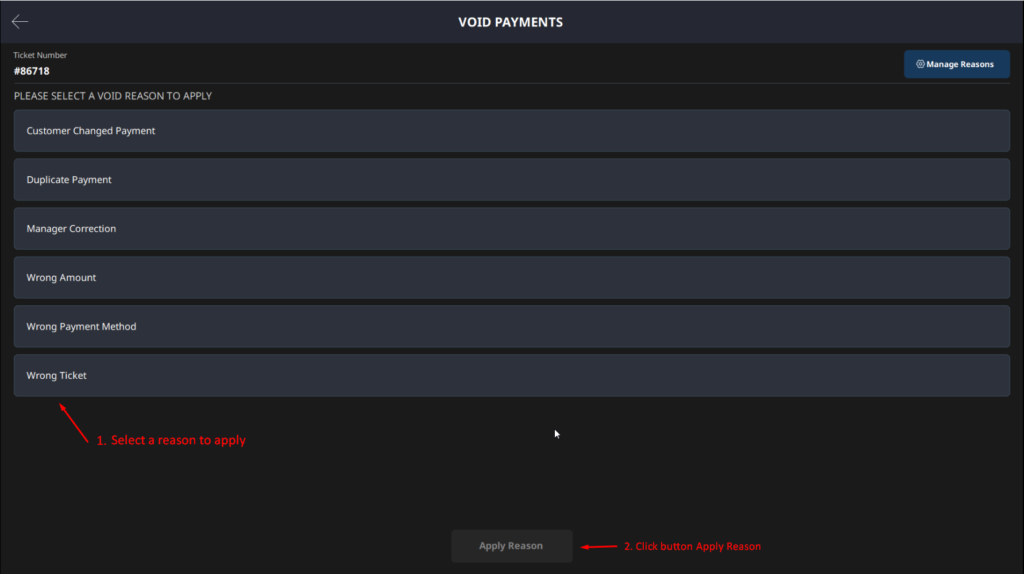Click the white mouse pointer graphic
Viewport: 1024px width, 574px height.
(x=557, y=434)
